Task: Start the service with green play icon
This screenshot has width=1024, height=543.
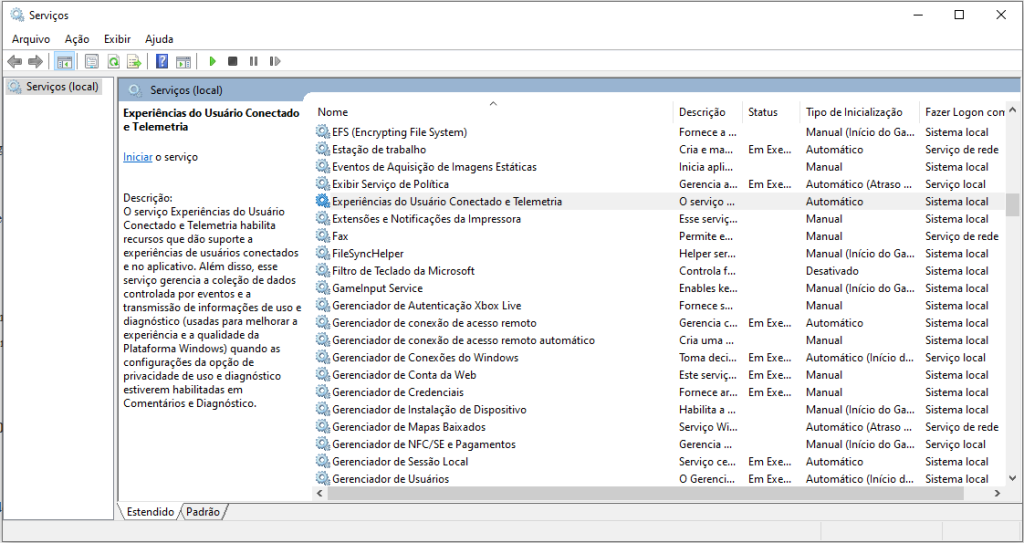Action: coord(212,61)
